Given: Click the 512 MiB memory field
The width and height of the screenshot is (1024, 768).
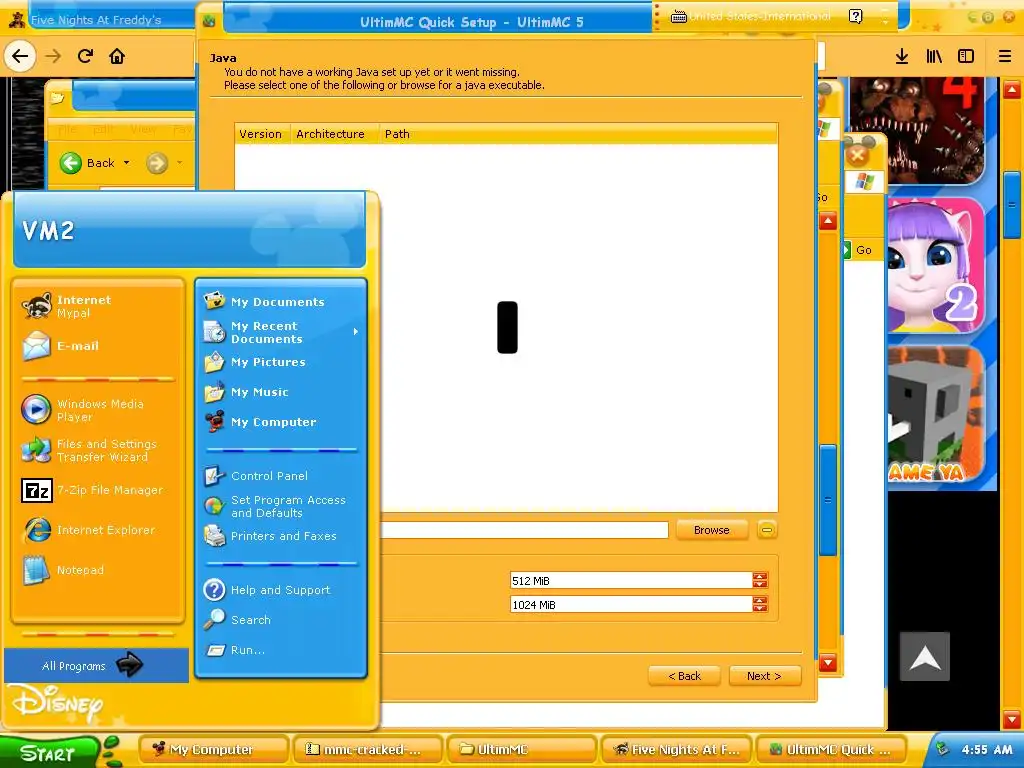Looking at the screenshot, I should pos(631,581).
